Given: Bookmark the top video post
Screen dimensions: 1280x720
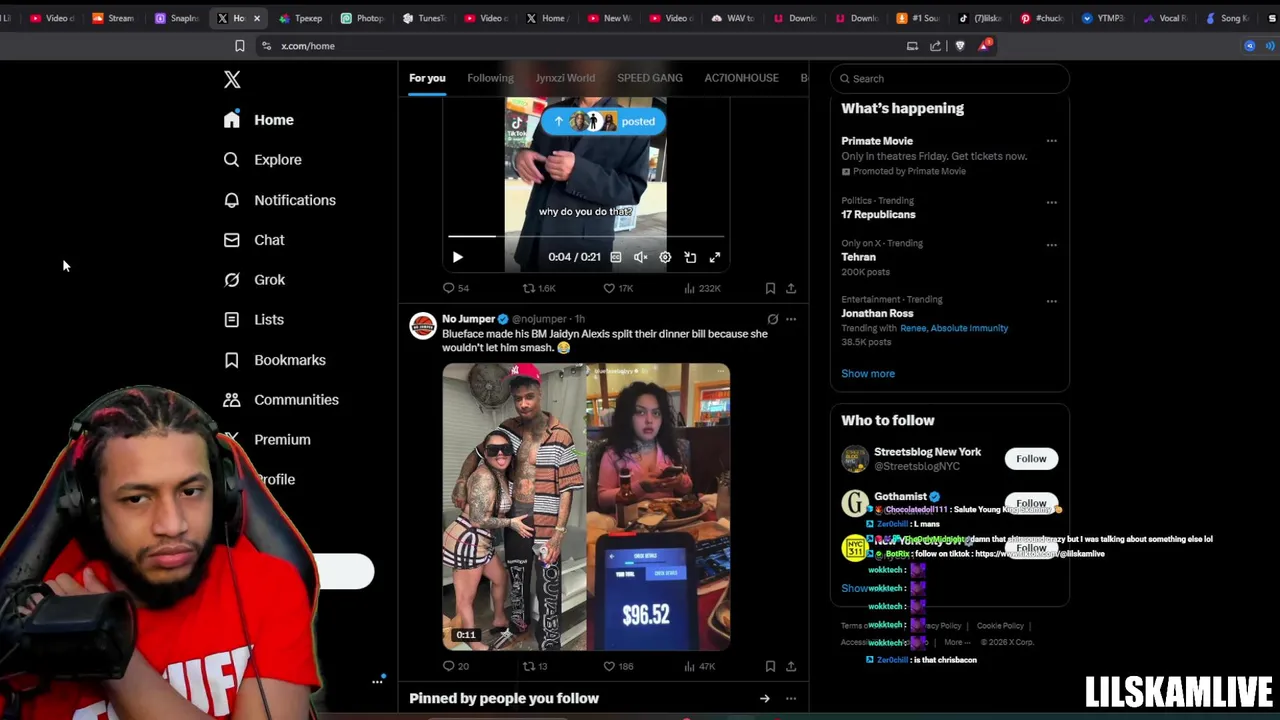Looking at the screenshot, I should point(770,288).
